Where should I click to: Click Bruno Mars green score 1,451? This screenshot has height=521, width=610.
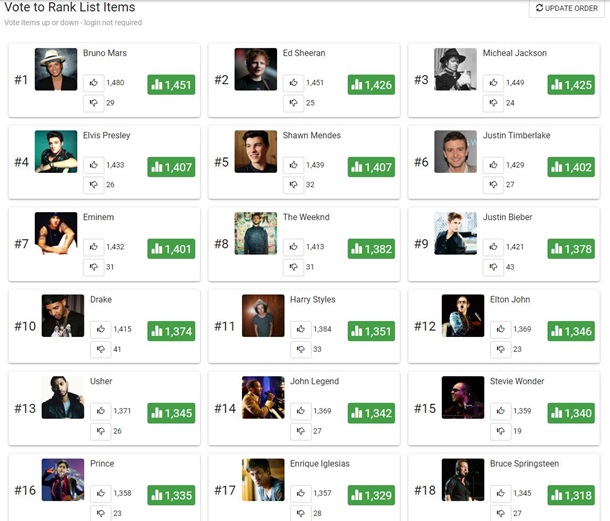tap(171, 85)
